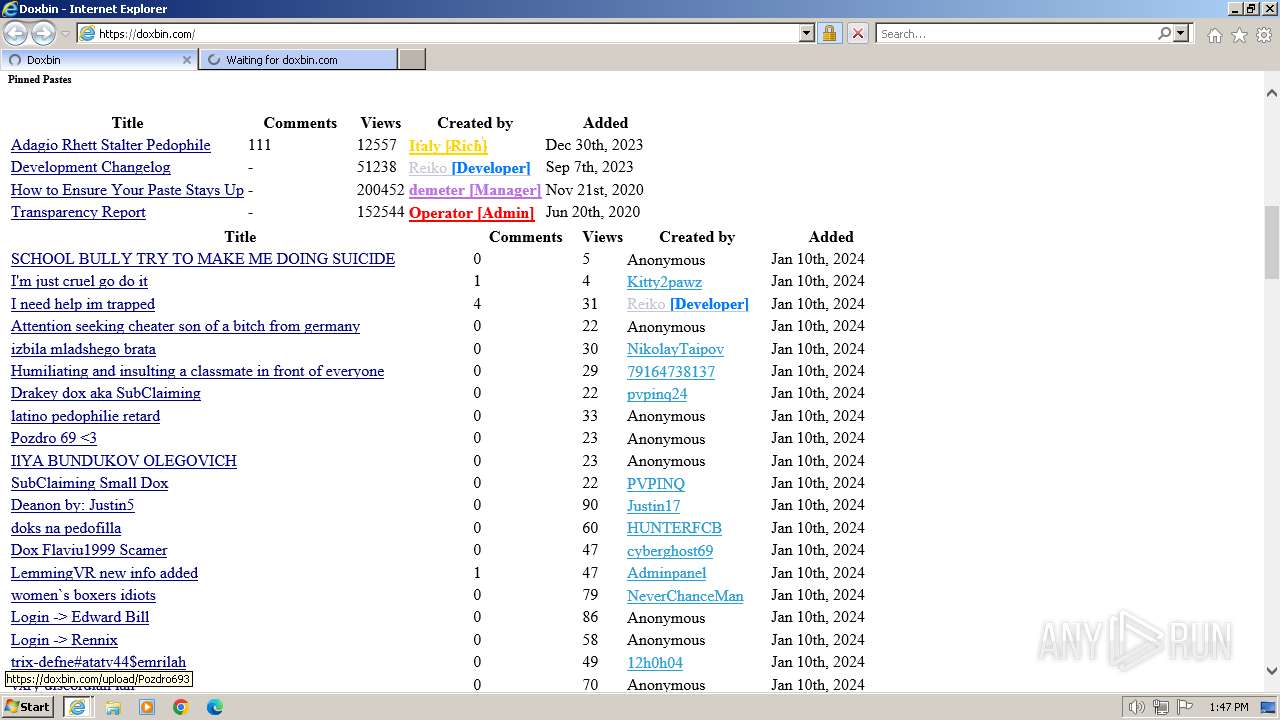The height and width of the screenshot is (720, 1280).
Task: Click the vertical scrollbar down arrow
Action: pyautogui.click(x=1272, y=671)
